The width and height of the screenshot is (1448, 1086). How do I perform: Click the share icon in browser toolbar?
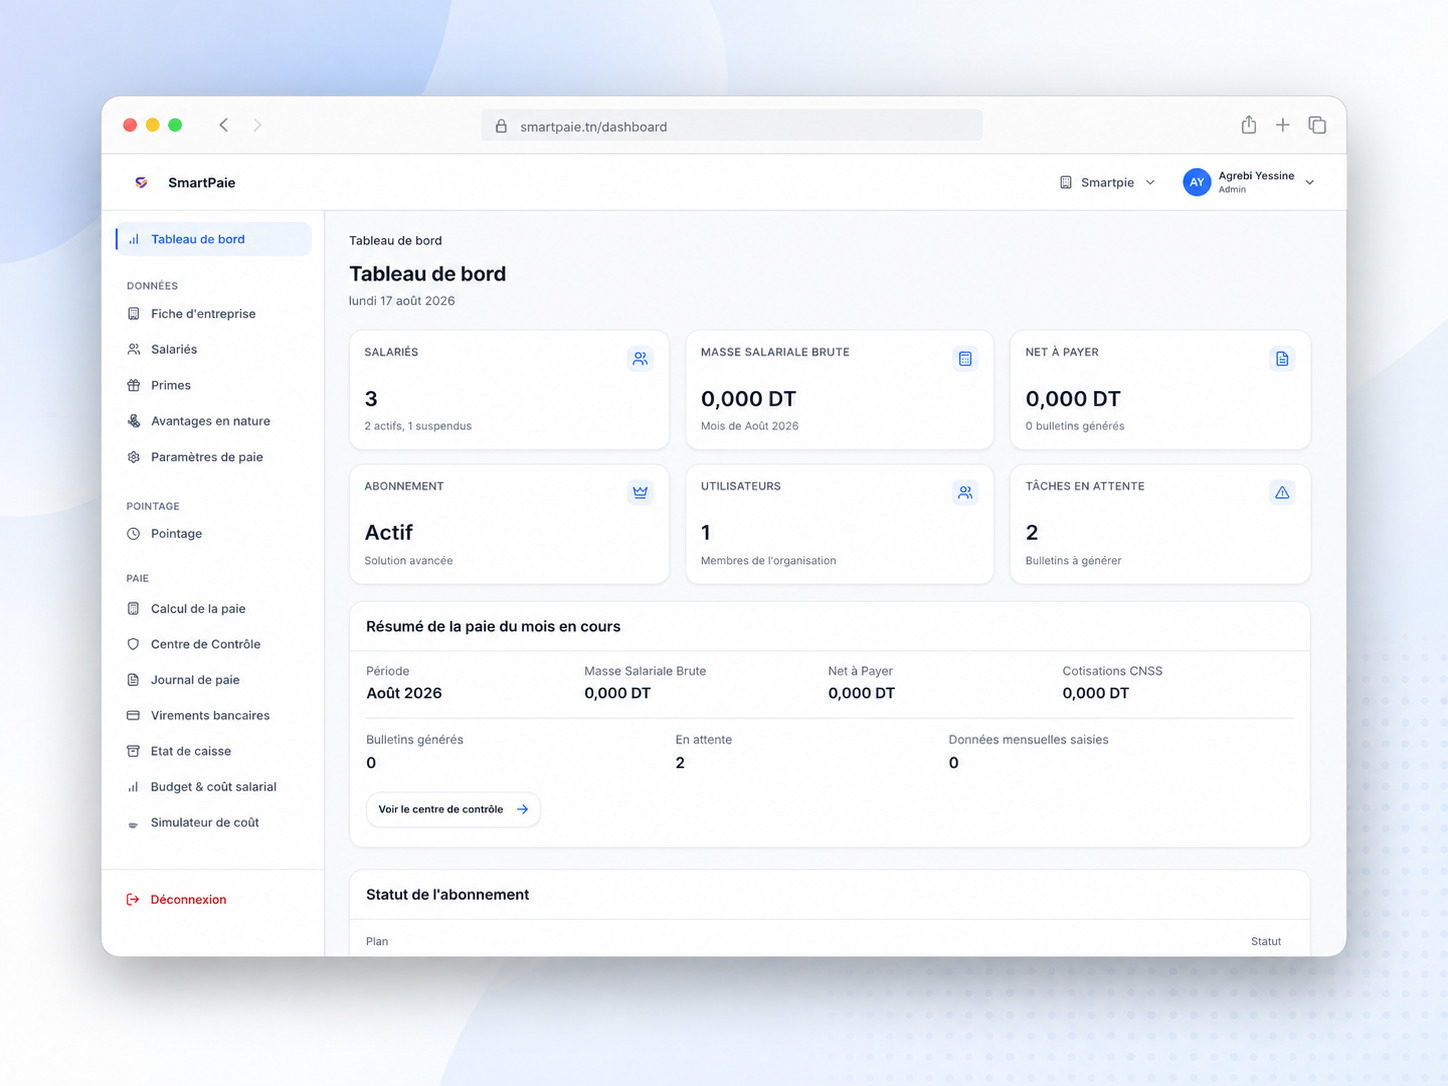pos(1249,125)
